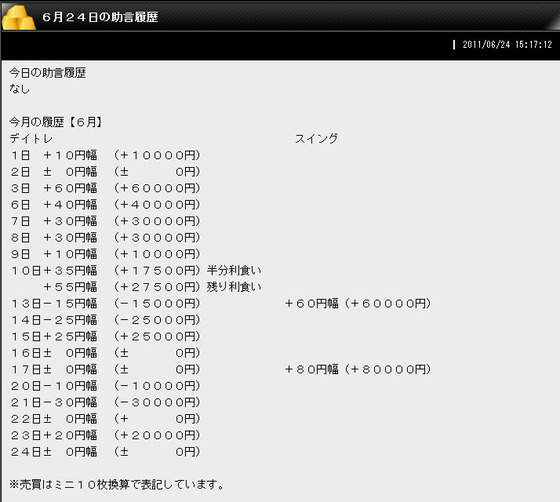The image size is (560, 502).
Task: Select the 24日 ±0円幅 row
Action: point(105,452)
